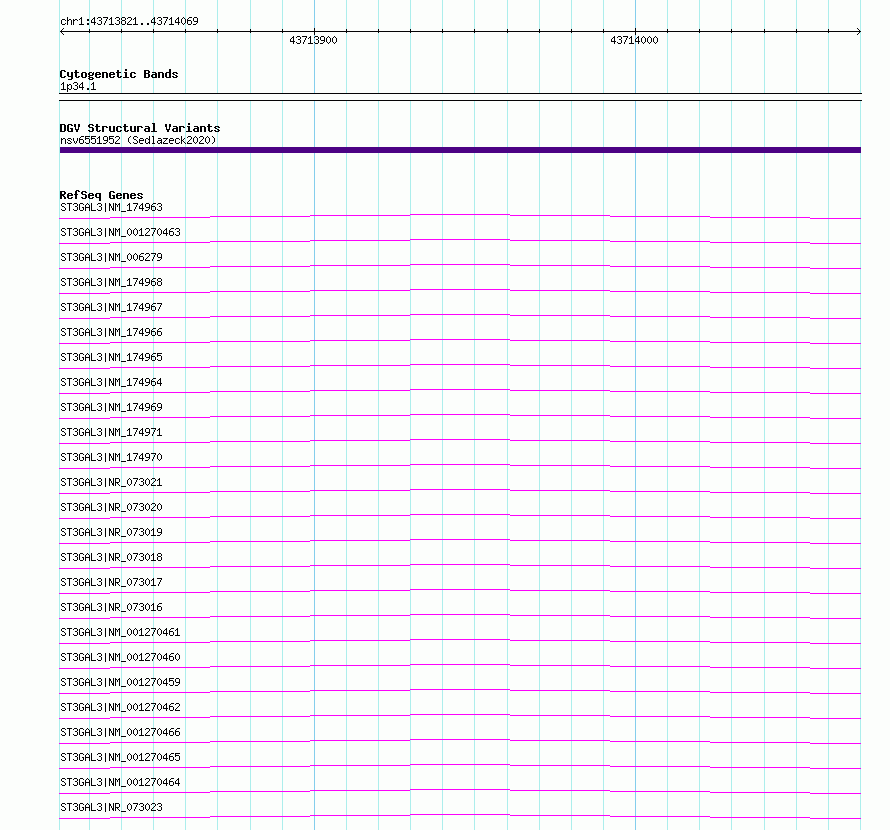Open transcript ST3GAL3|NM_174964
Viewport: 890px width, 830px height.
pyautogui.click(x=111, y=382)
